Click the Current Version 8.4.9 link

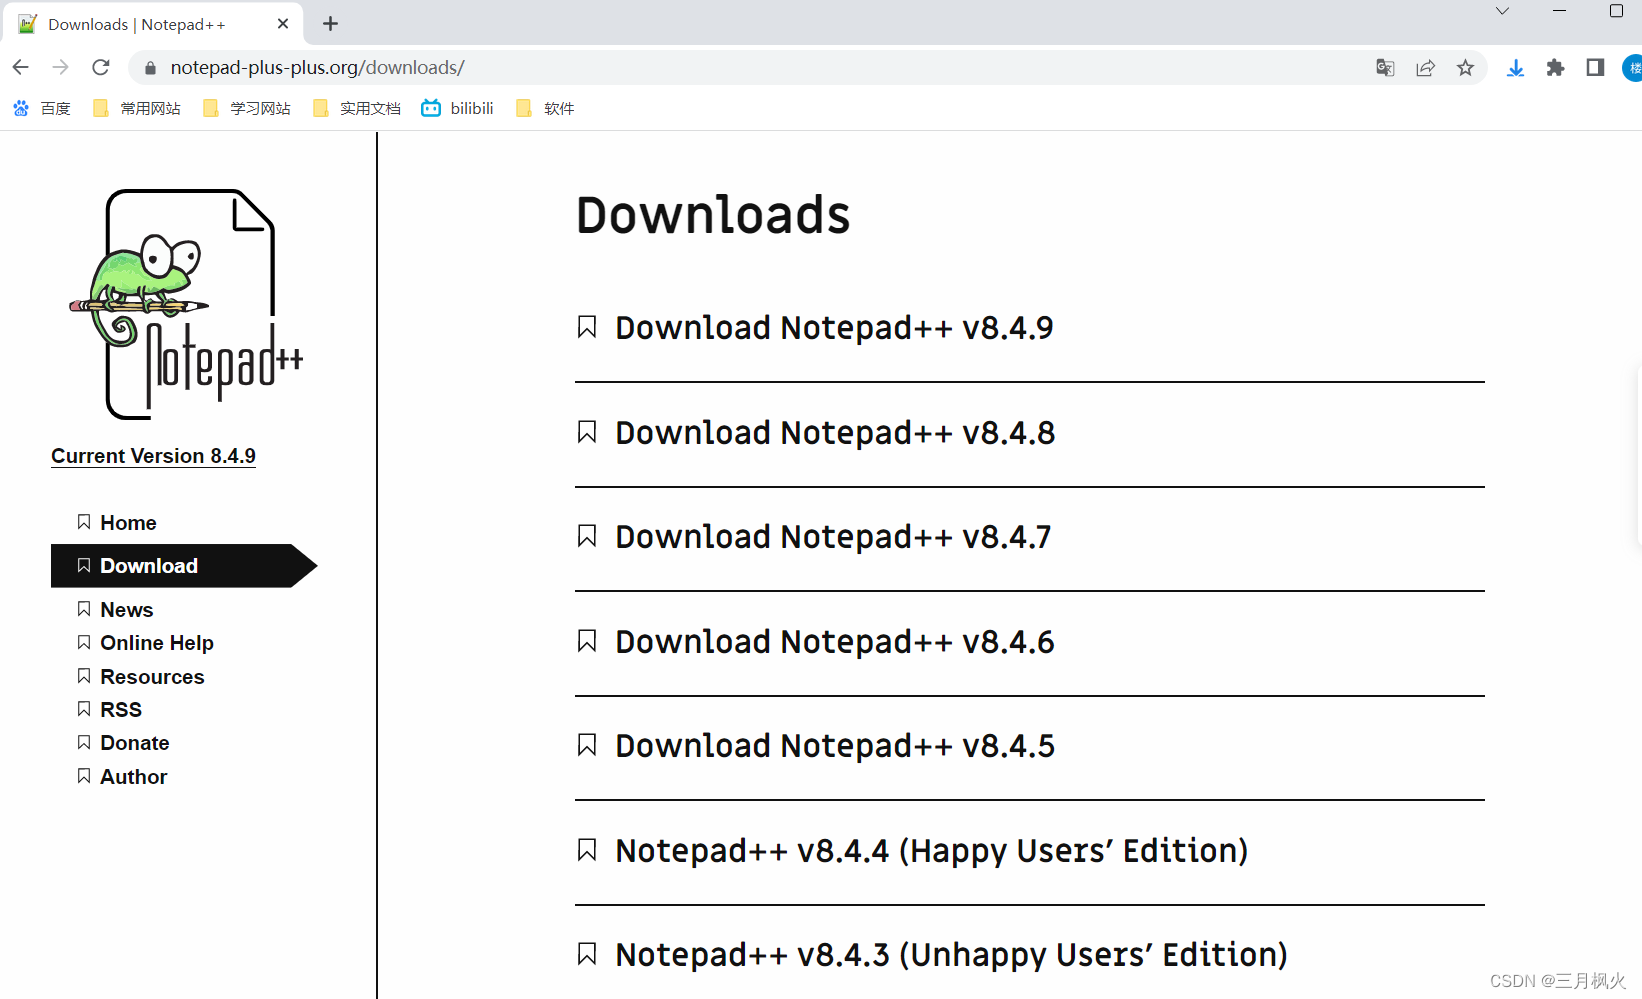coord(153,456)
